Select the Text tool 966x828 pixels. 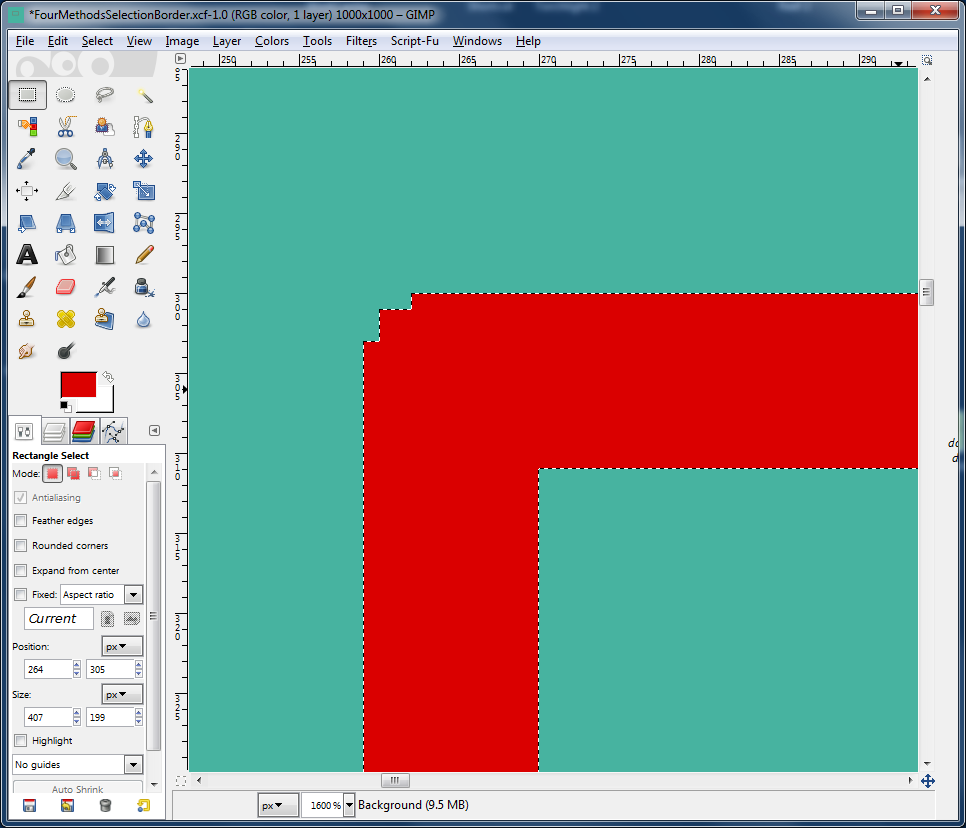tap(27, 254)
